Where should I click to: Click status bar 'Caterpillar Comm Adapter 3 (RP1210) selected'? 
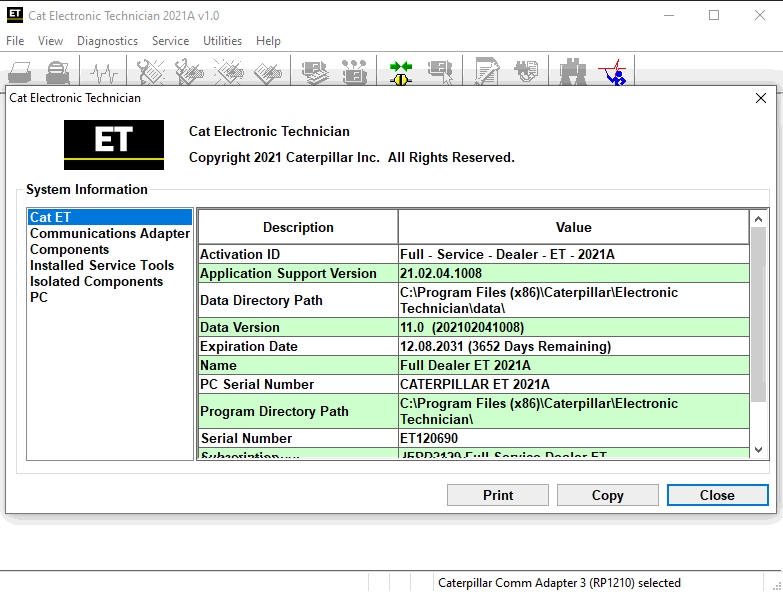click(x=559, y=583)
